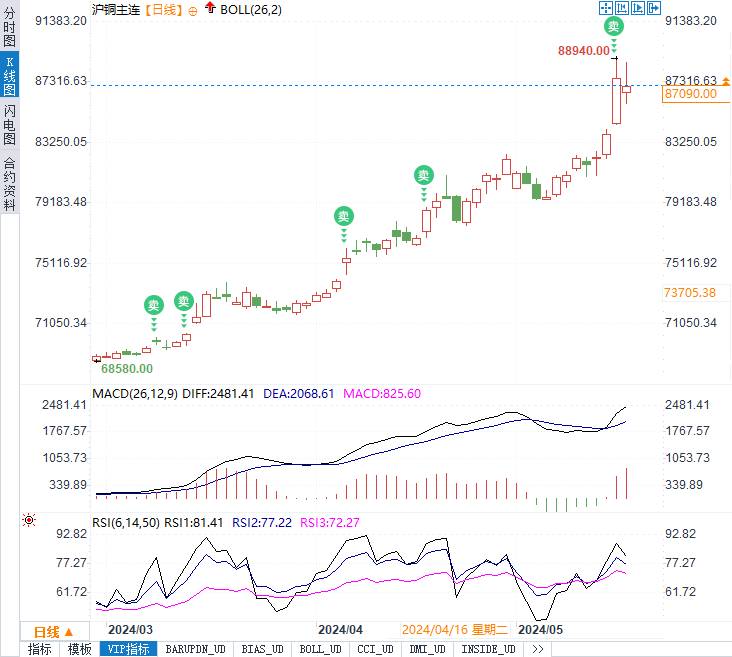Select the BARUPDN_UD indicator tab
This screenshot has height=657, width=732.
pos(196,649)
